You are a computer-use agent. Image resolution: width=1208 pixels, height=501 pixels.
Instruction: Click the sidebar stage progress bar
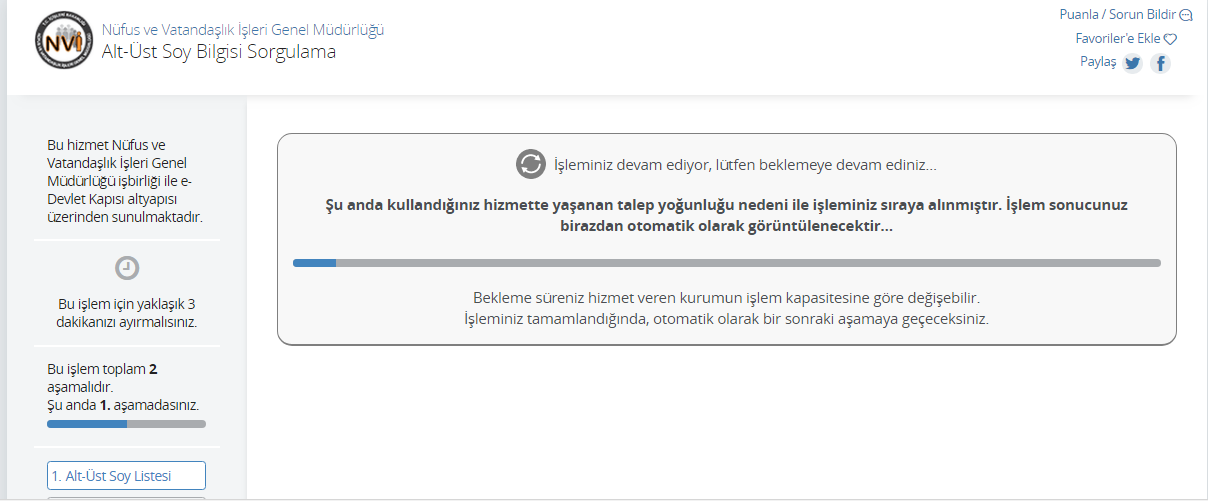(x=126, y=424)
